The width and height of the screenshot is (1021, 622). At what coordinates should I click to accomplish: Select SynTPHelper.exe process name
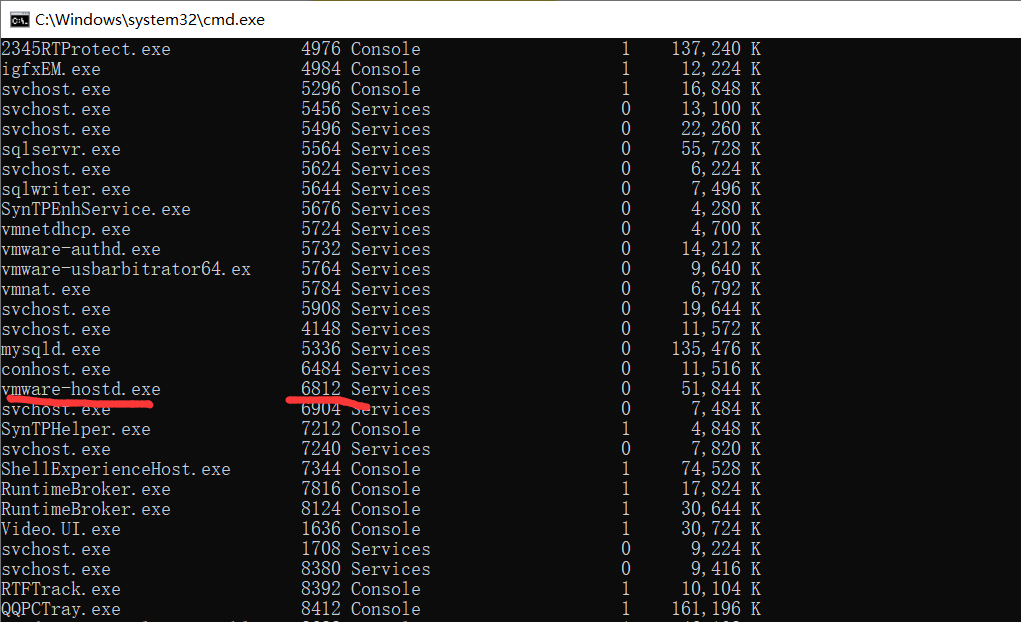coord(76,429)
